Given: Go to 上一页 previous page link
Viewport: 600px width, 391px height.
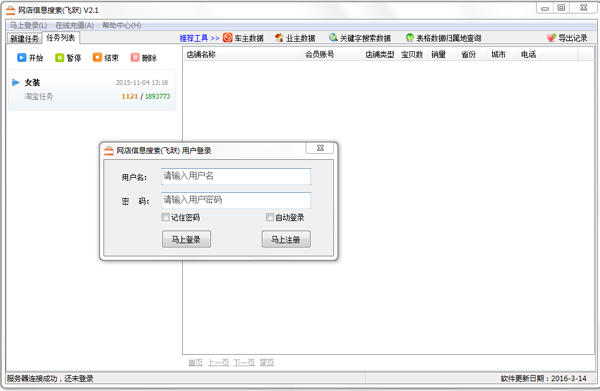Looking at the screenshot, I should point(218,362).
